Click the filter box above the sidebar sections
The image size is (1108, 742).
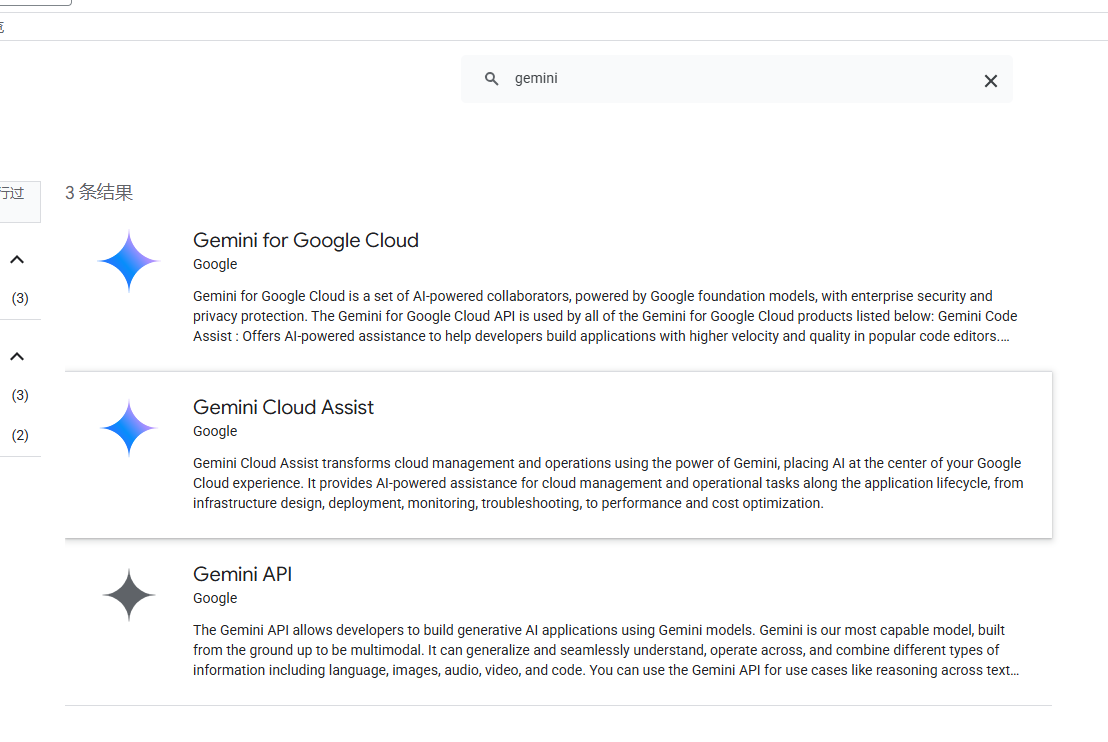click(18, 201)
